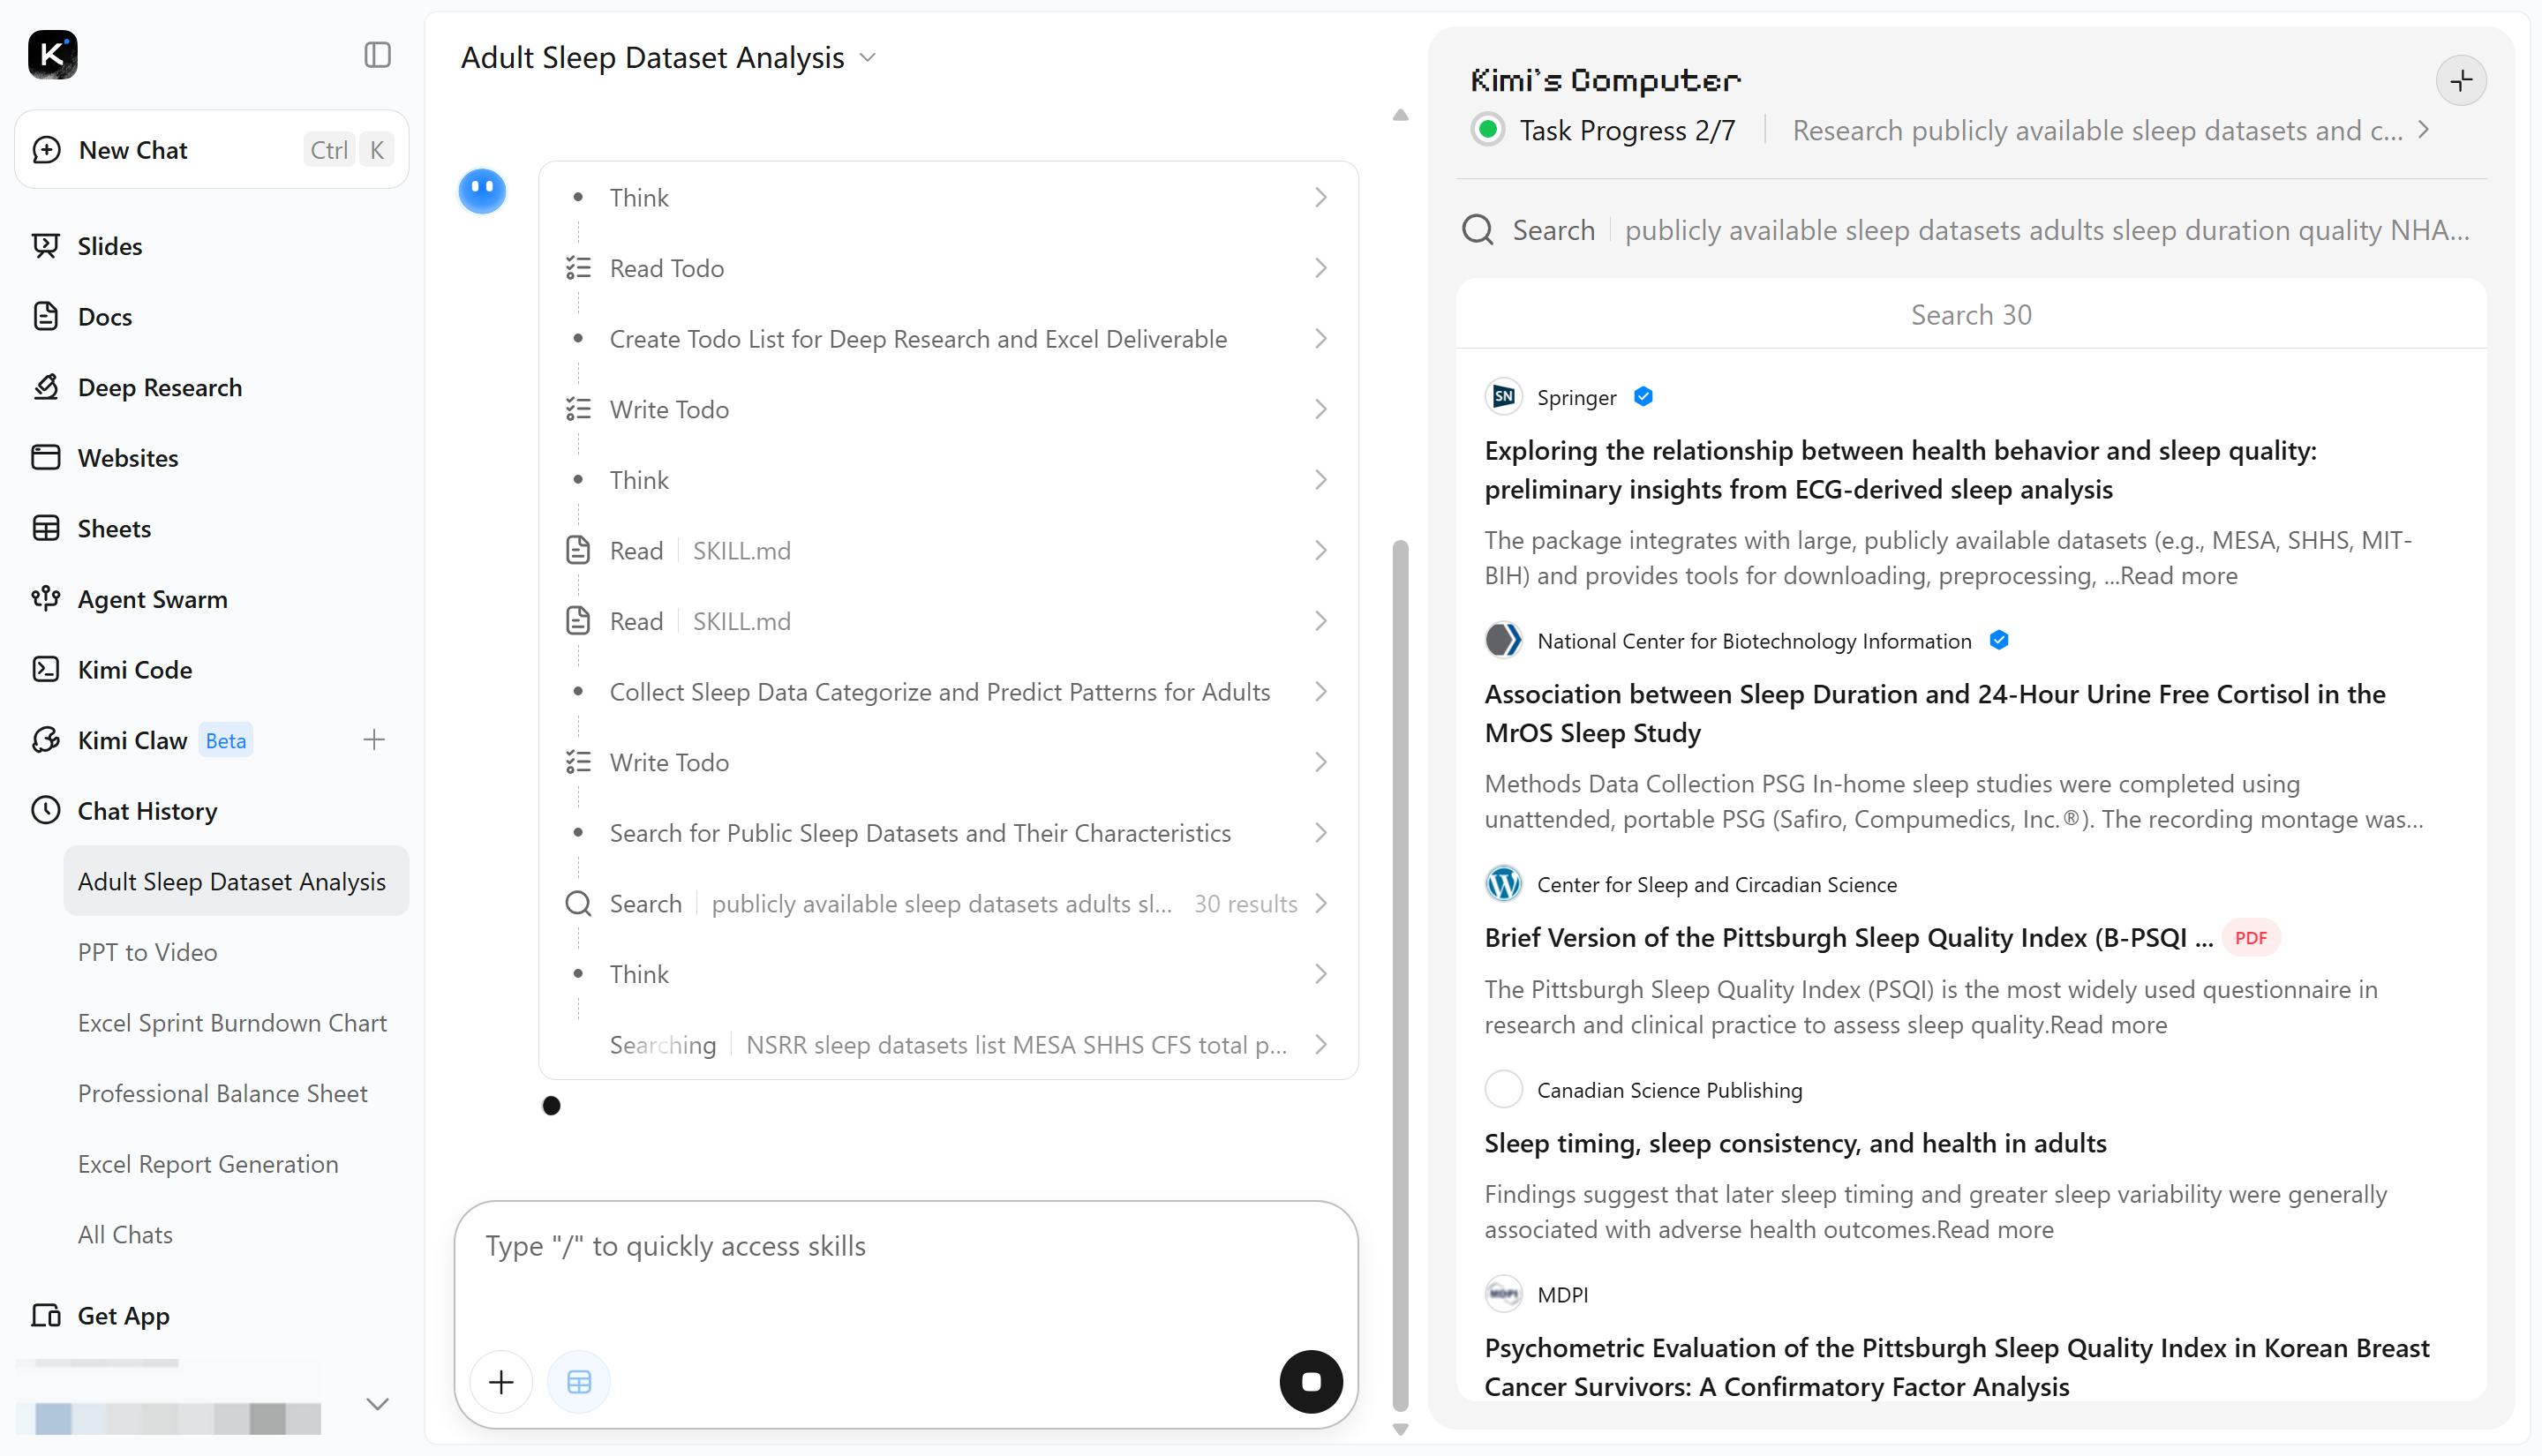Click the Write Todo checklist icon above Search for Public
The width and height of the screenshot is (2542, 1456).
[578, 762]
